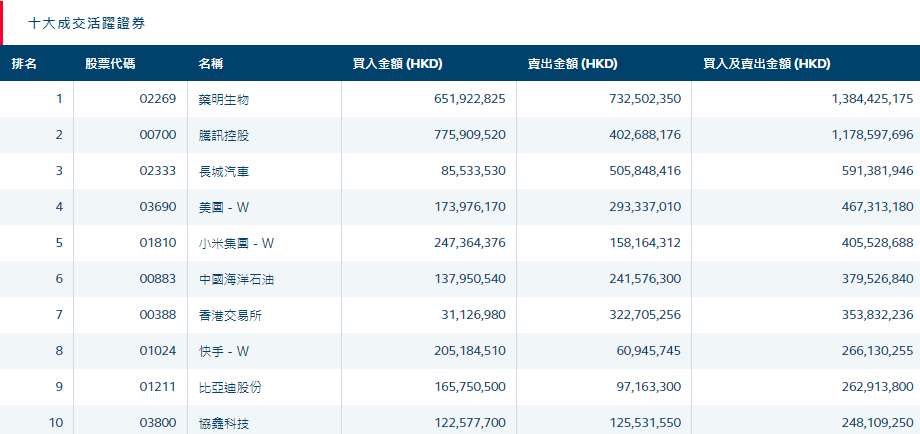Screen dimensions: 920x434
Task: Click the 排名 column header
Action: point(24,64)
